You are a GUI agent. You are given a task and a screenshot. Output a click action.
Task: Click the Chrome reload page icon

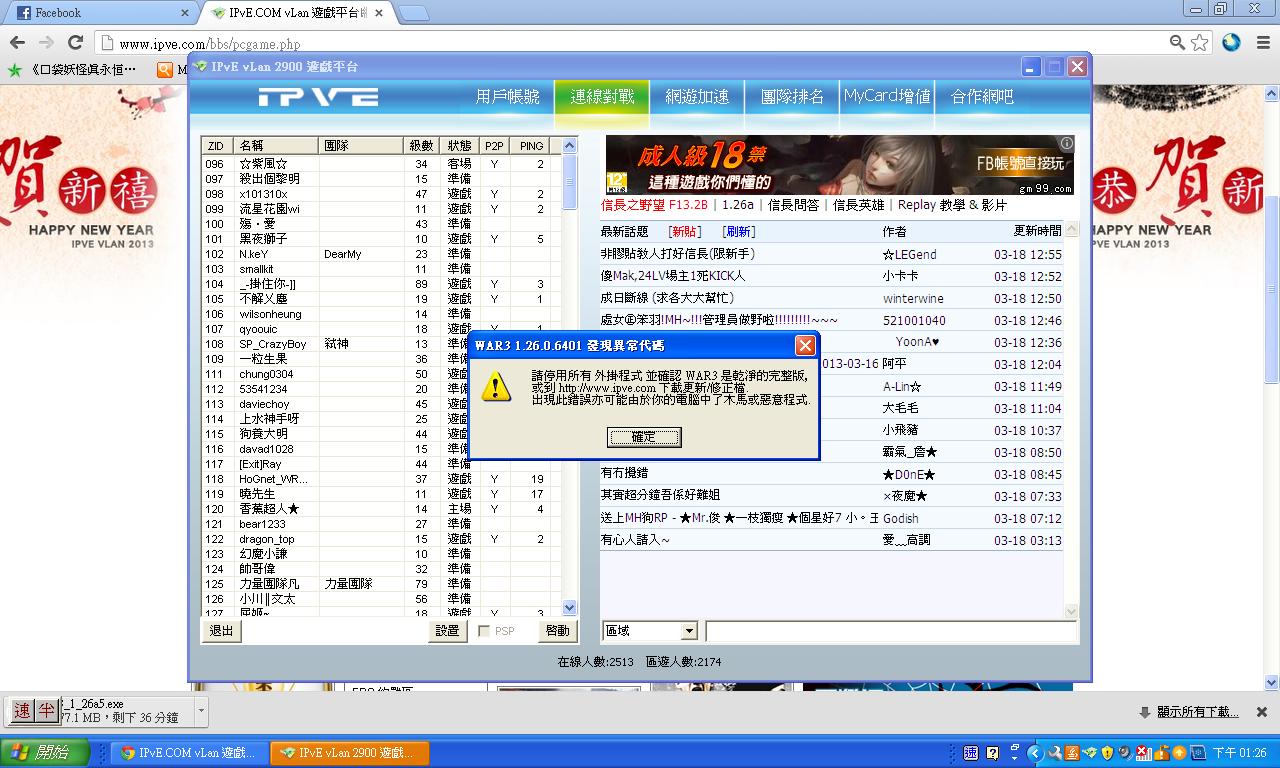pos(75,43)
